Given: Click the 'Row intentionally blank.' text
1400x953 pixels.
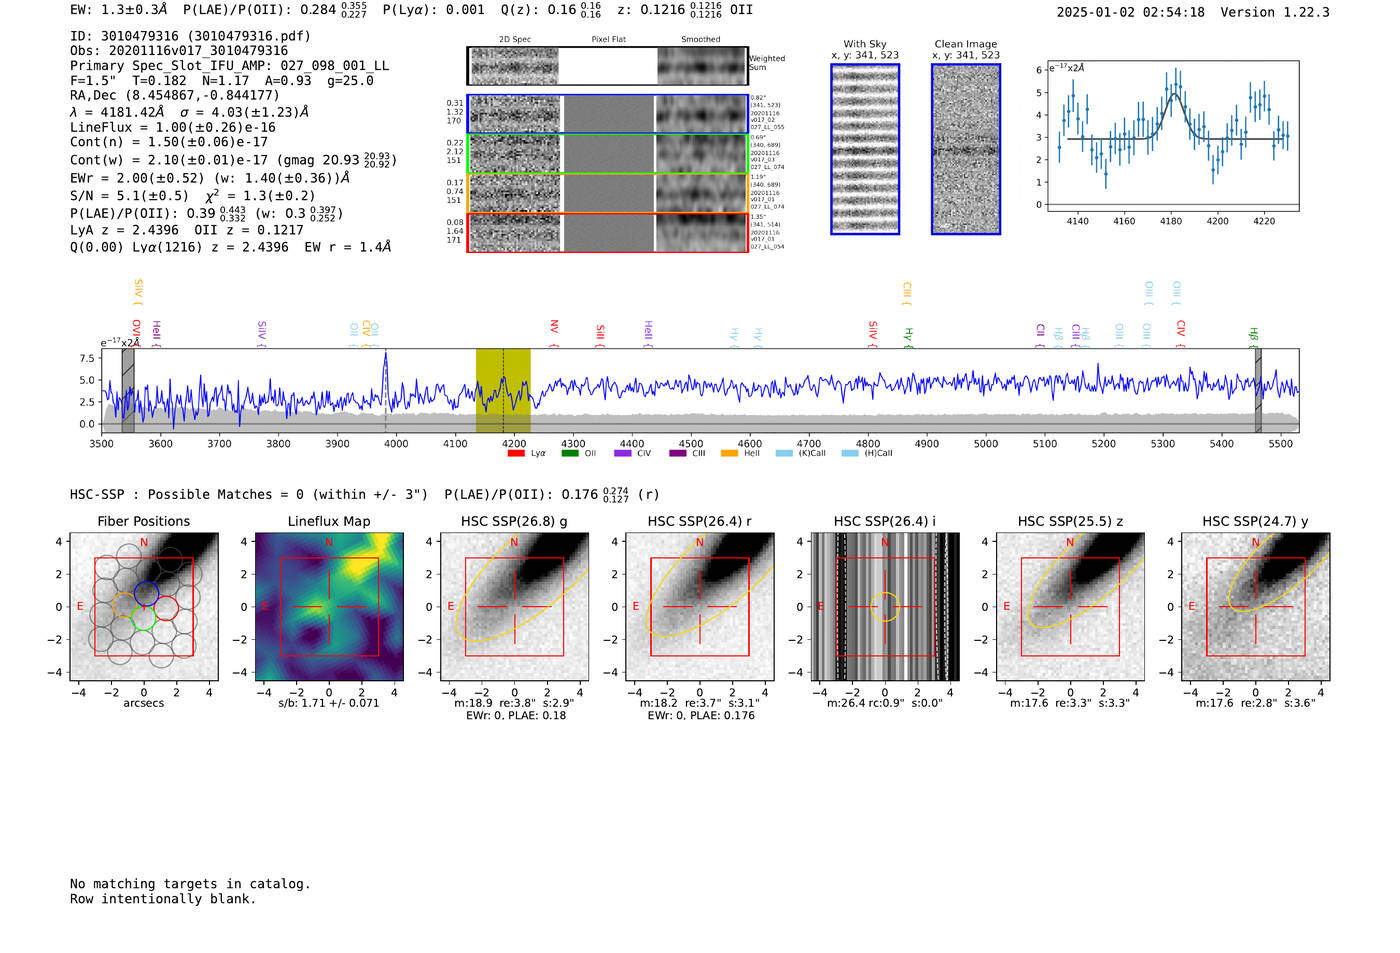Looking at the screenshot, I should pos(163,899).
